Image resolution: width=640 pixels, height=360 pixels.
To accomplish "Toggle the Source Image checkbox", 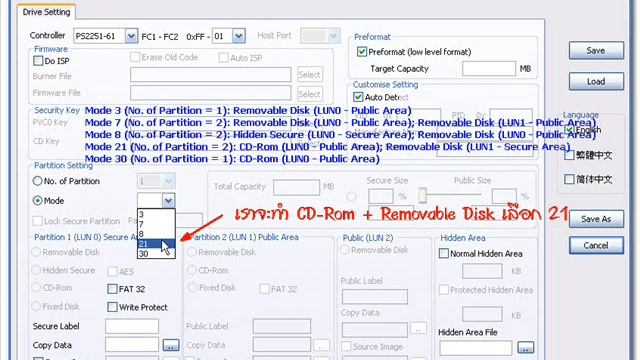I will [x=346, y=347].
